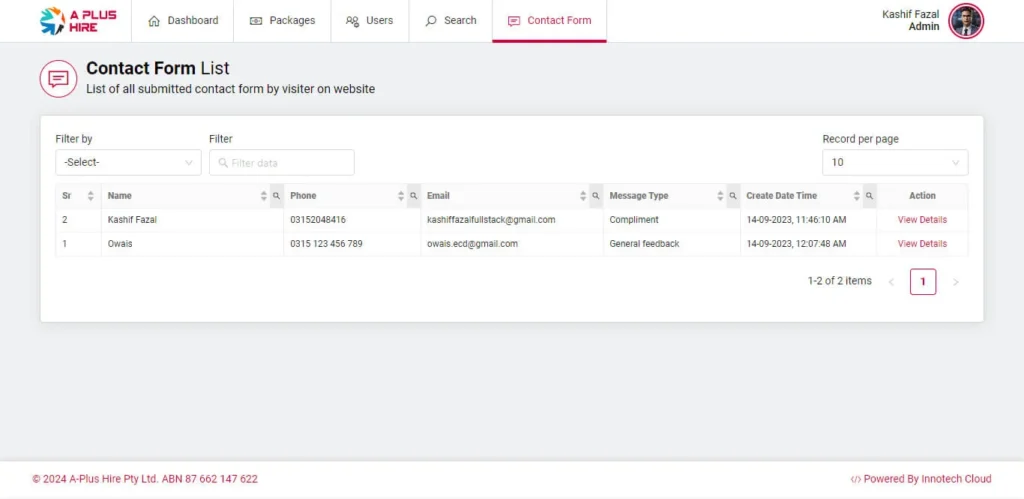1024x499 pixels.
Task: Click the Create Date Time search icon
Action: 869,196
